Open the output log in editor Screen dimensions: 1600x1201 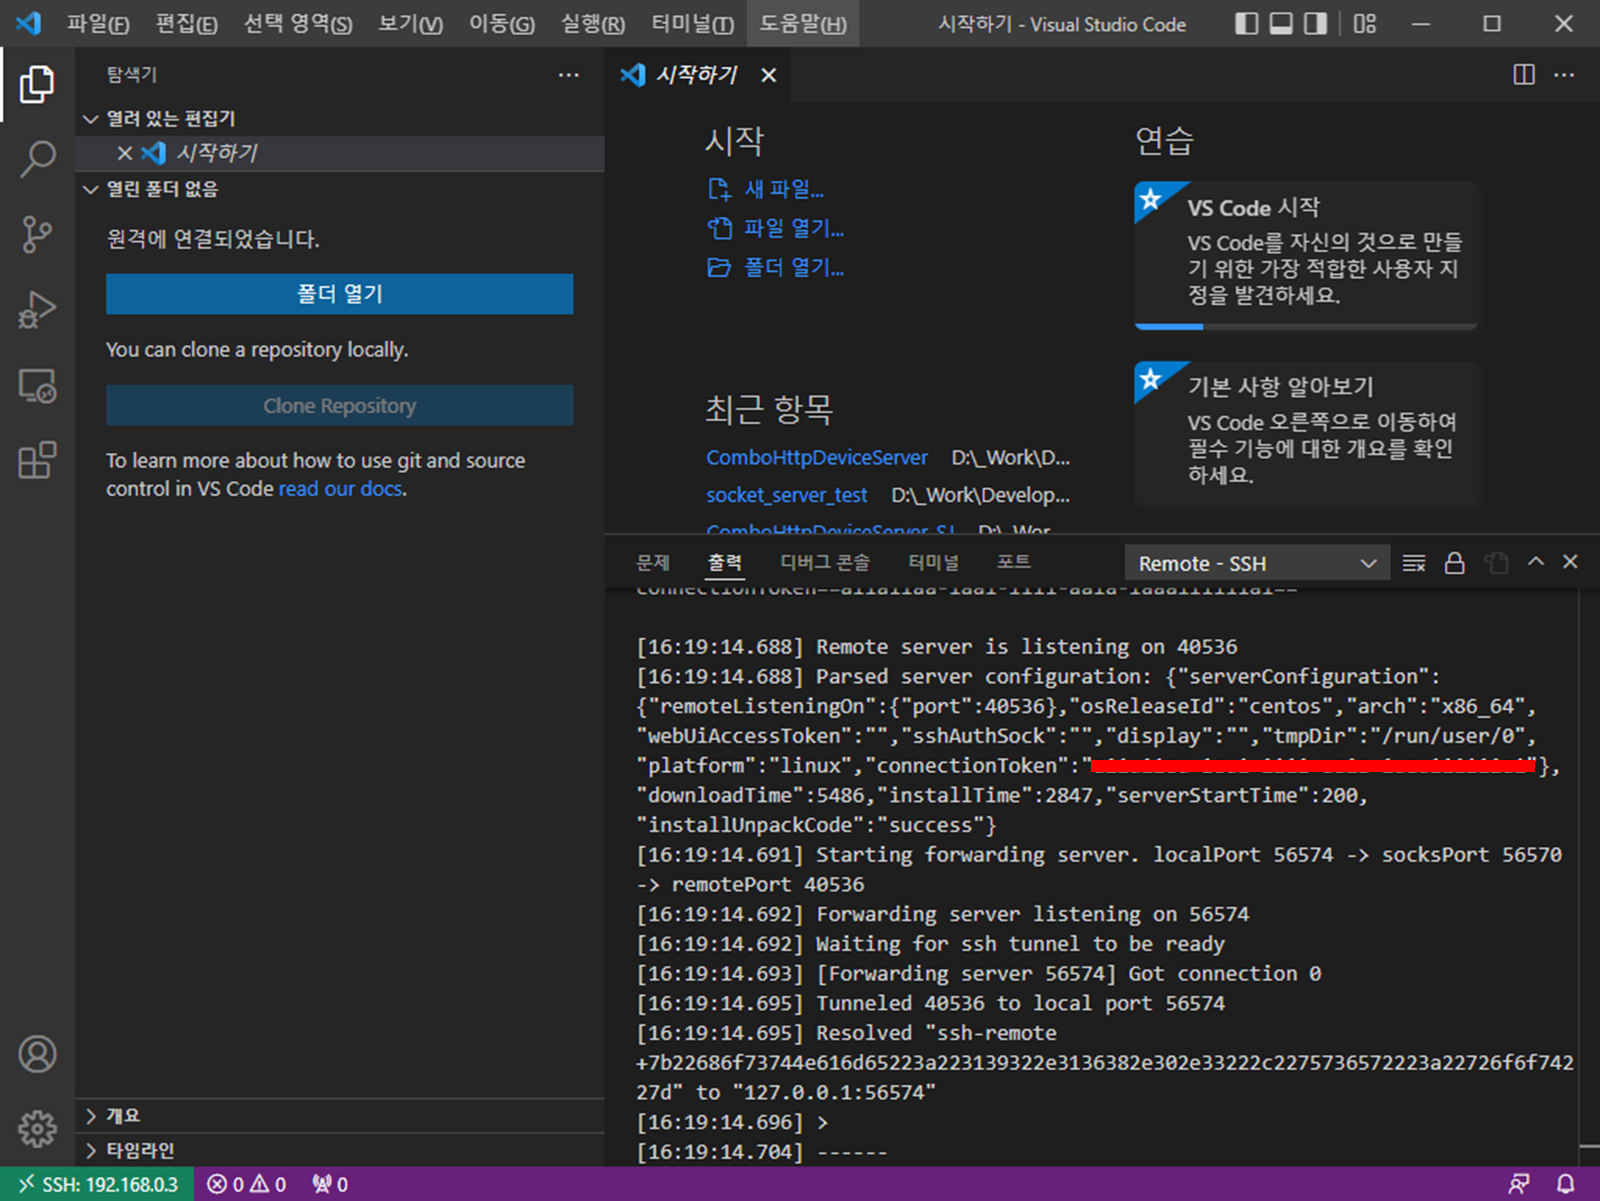coord(1496,563)
